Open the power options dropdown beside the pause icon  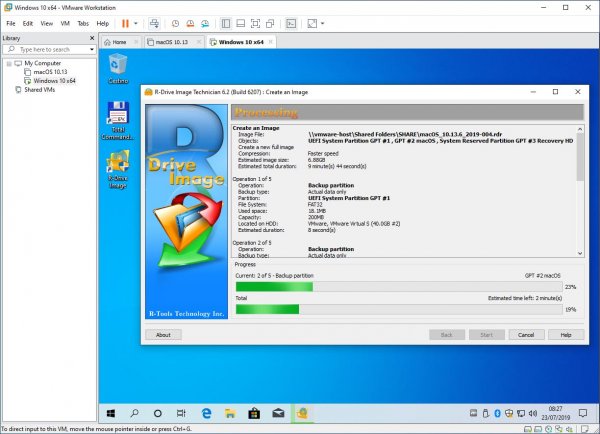135,24
